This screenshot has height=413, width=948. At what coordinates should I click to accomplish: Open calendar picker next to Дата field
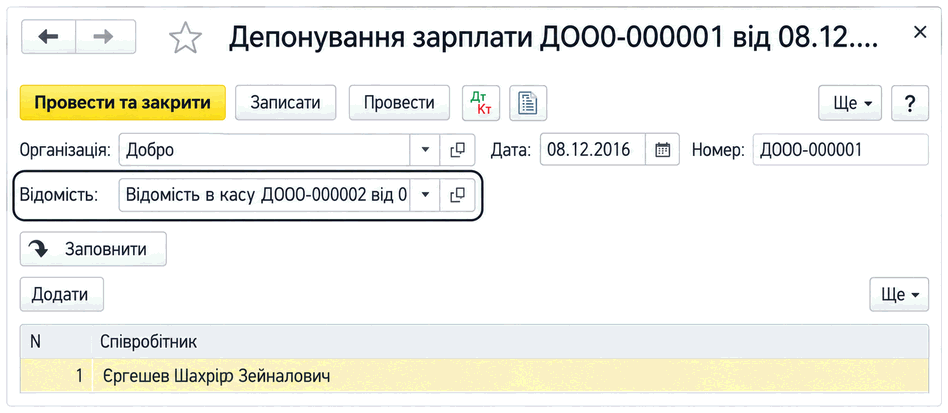pos(663,149)
